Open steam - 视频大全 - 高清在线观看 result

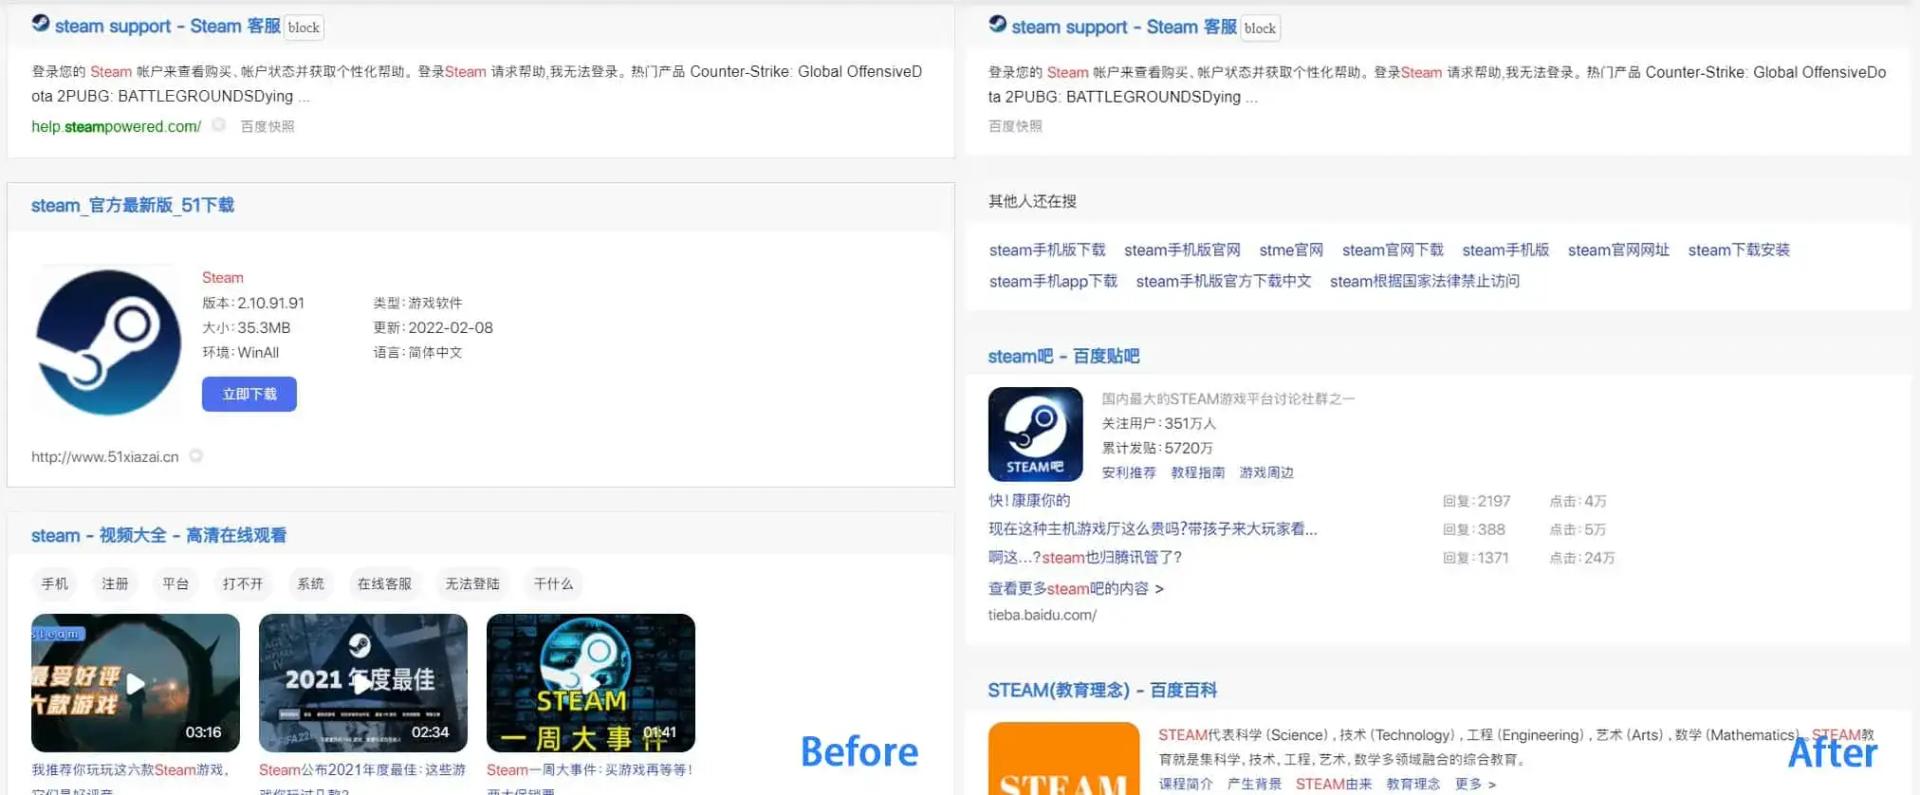pos(159,535)
